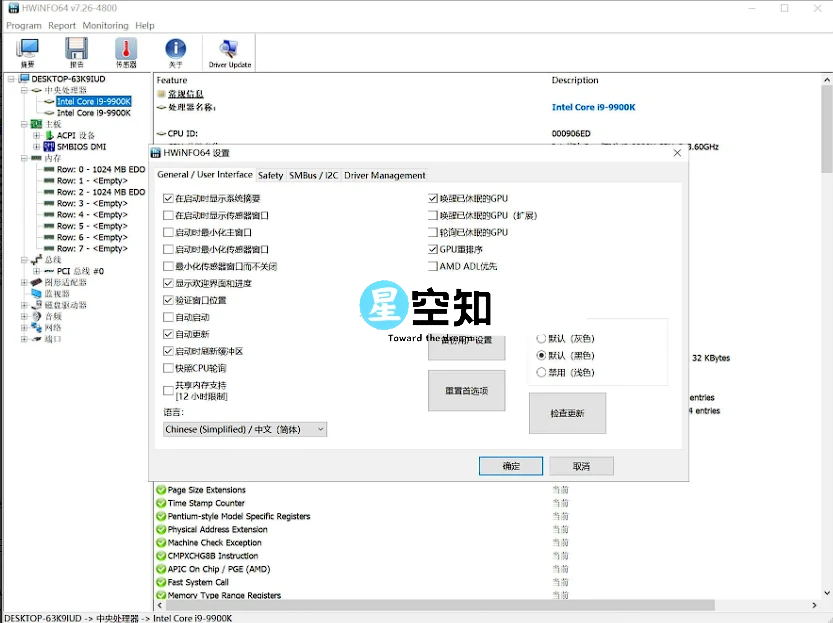Switch to the Safety tab
This screenshot has height=623, width=833.
[x=271, y=174]
